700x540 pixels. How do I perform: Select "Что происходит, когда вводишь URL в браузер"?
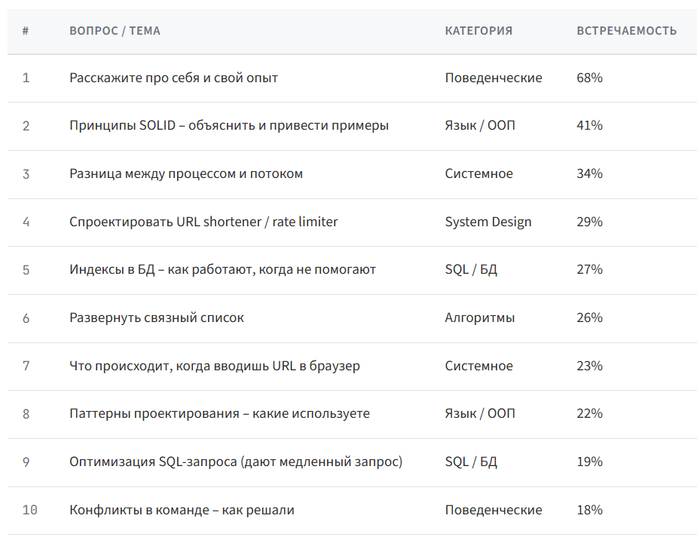click(214, 366)
